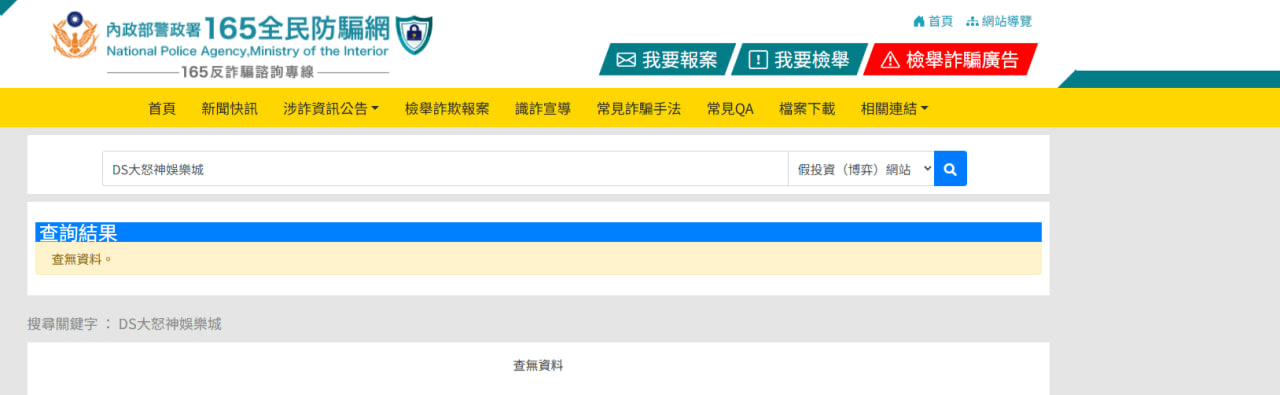Click the warning triangle in 檢舉詐騙廣告

pos(890,60)
